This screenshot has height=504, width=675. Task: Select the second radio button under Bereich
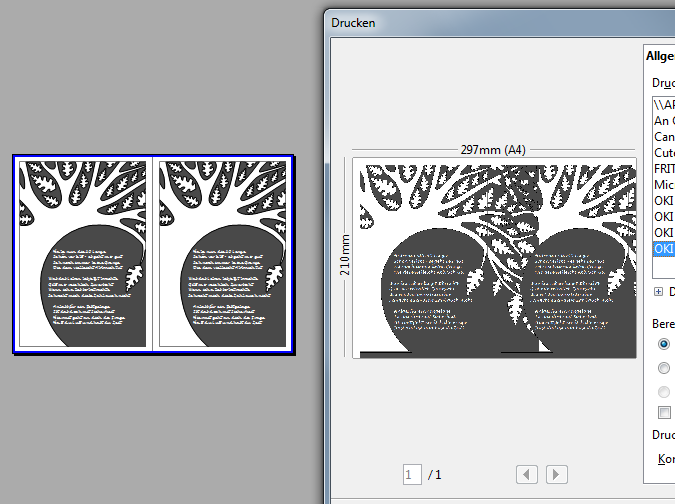tap(664, 367)
